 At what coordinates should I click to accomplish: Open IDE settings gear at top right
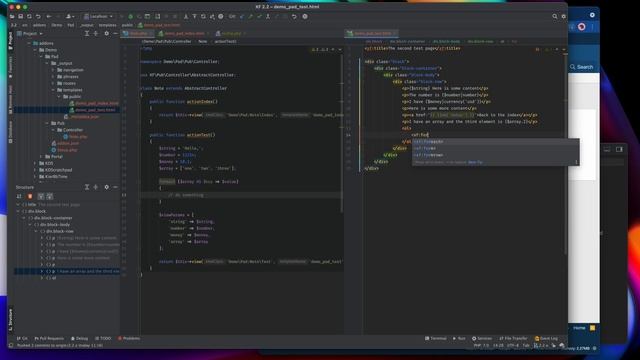pyautogui.click(x=564, y=16)
